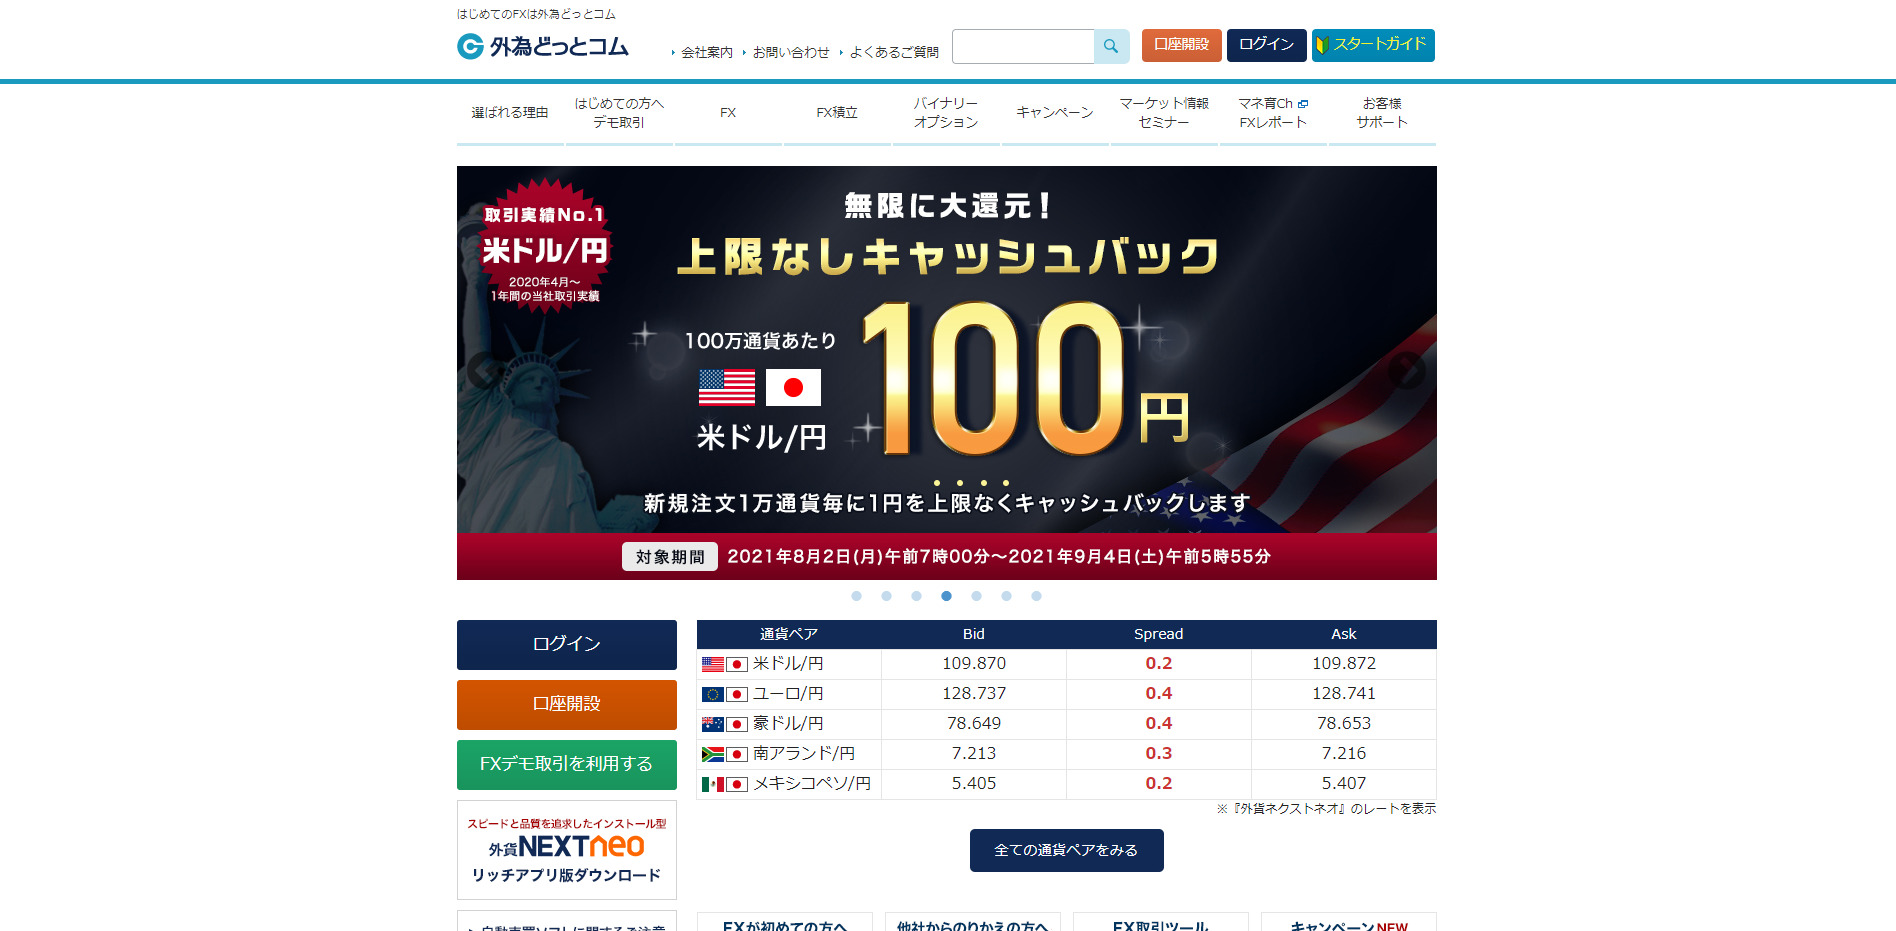Screen dimensions: 1896x931
Task: Open the スタートガイド button
Action: pos(1373,45)
